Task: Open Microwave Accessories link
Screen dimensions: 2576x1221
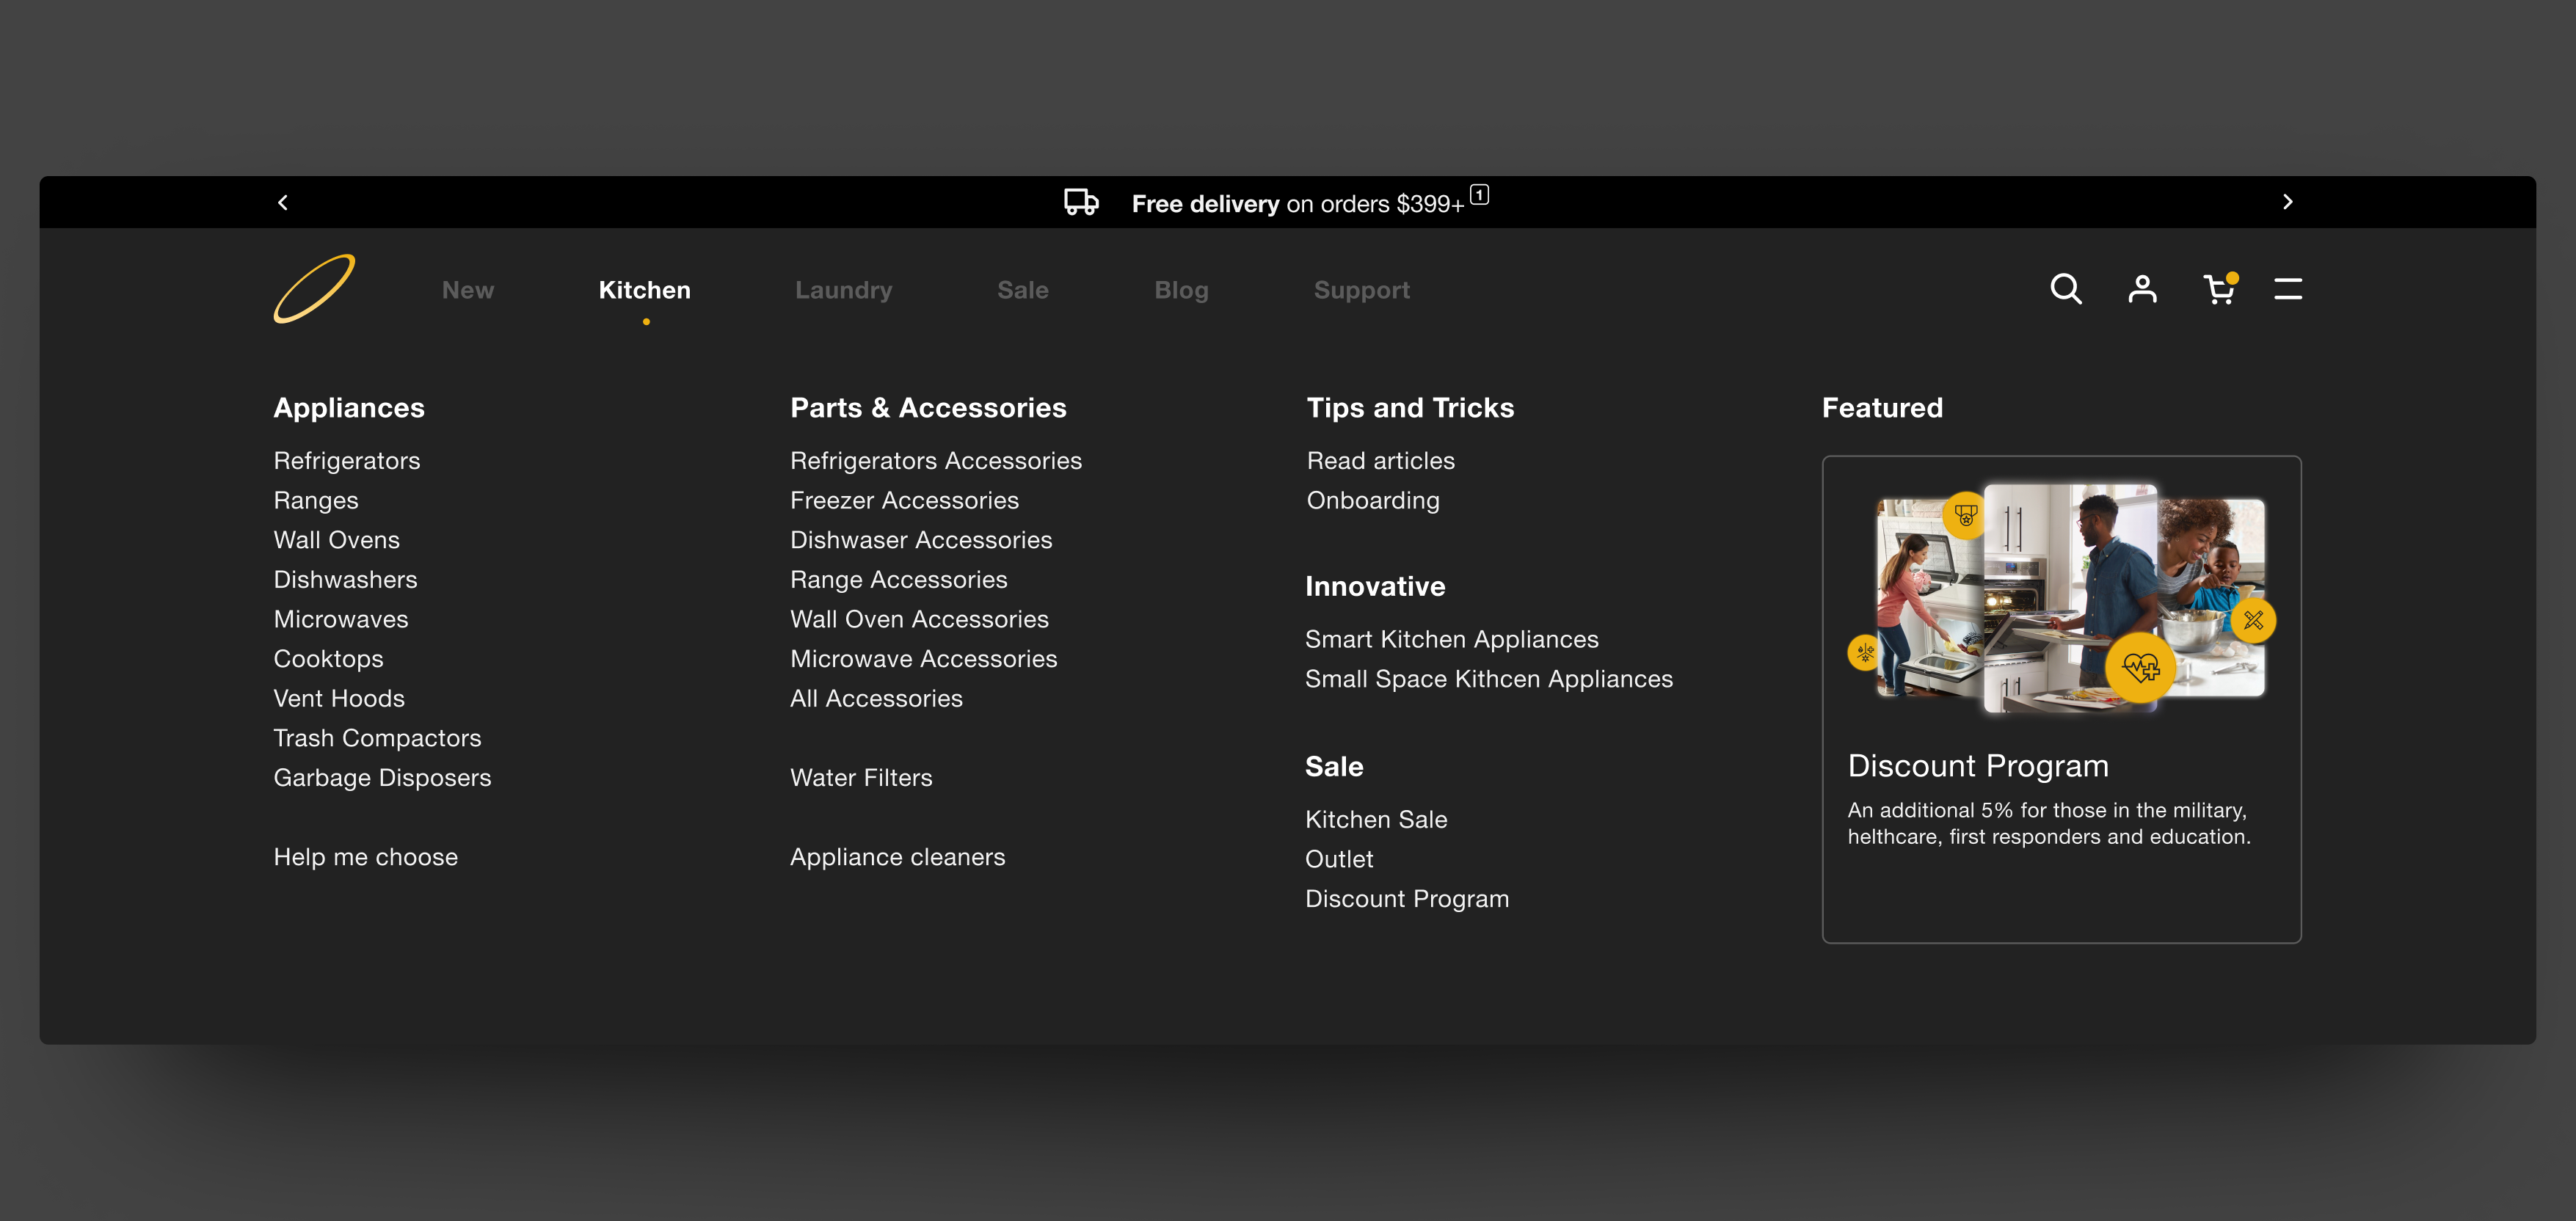Action: 924,659
